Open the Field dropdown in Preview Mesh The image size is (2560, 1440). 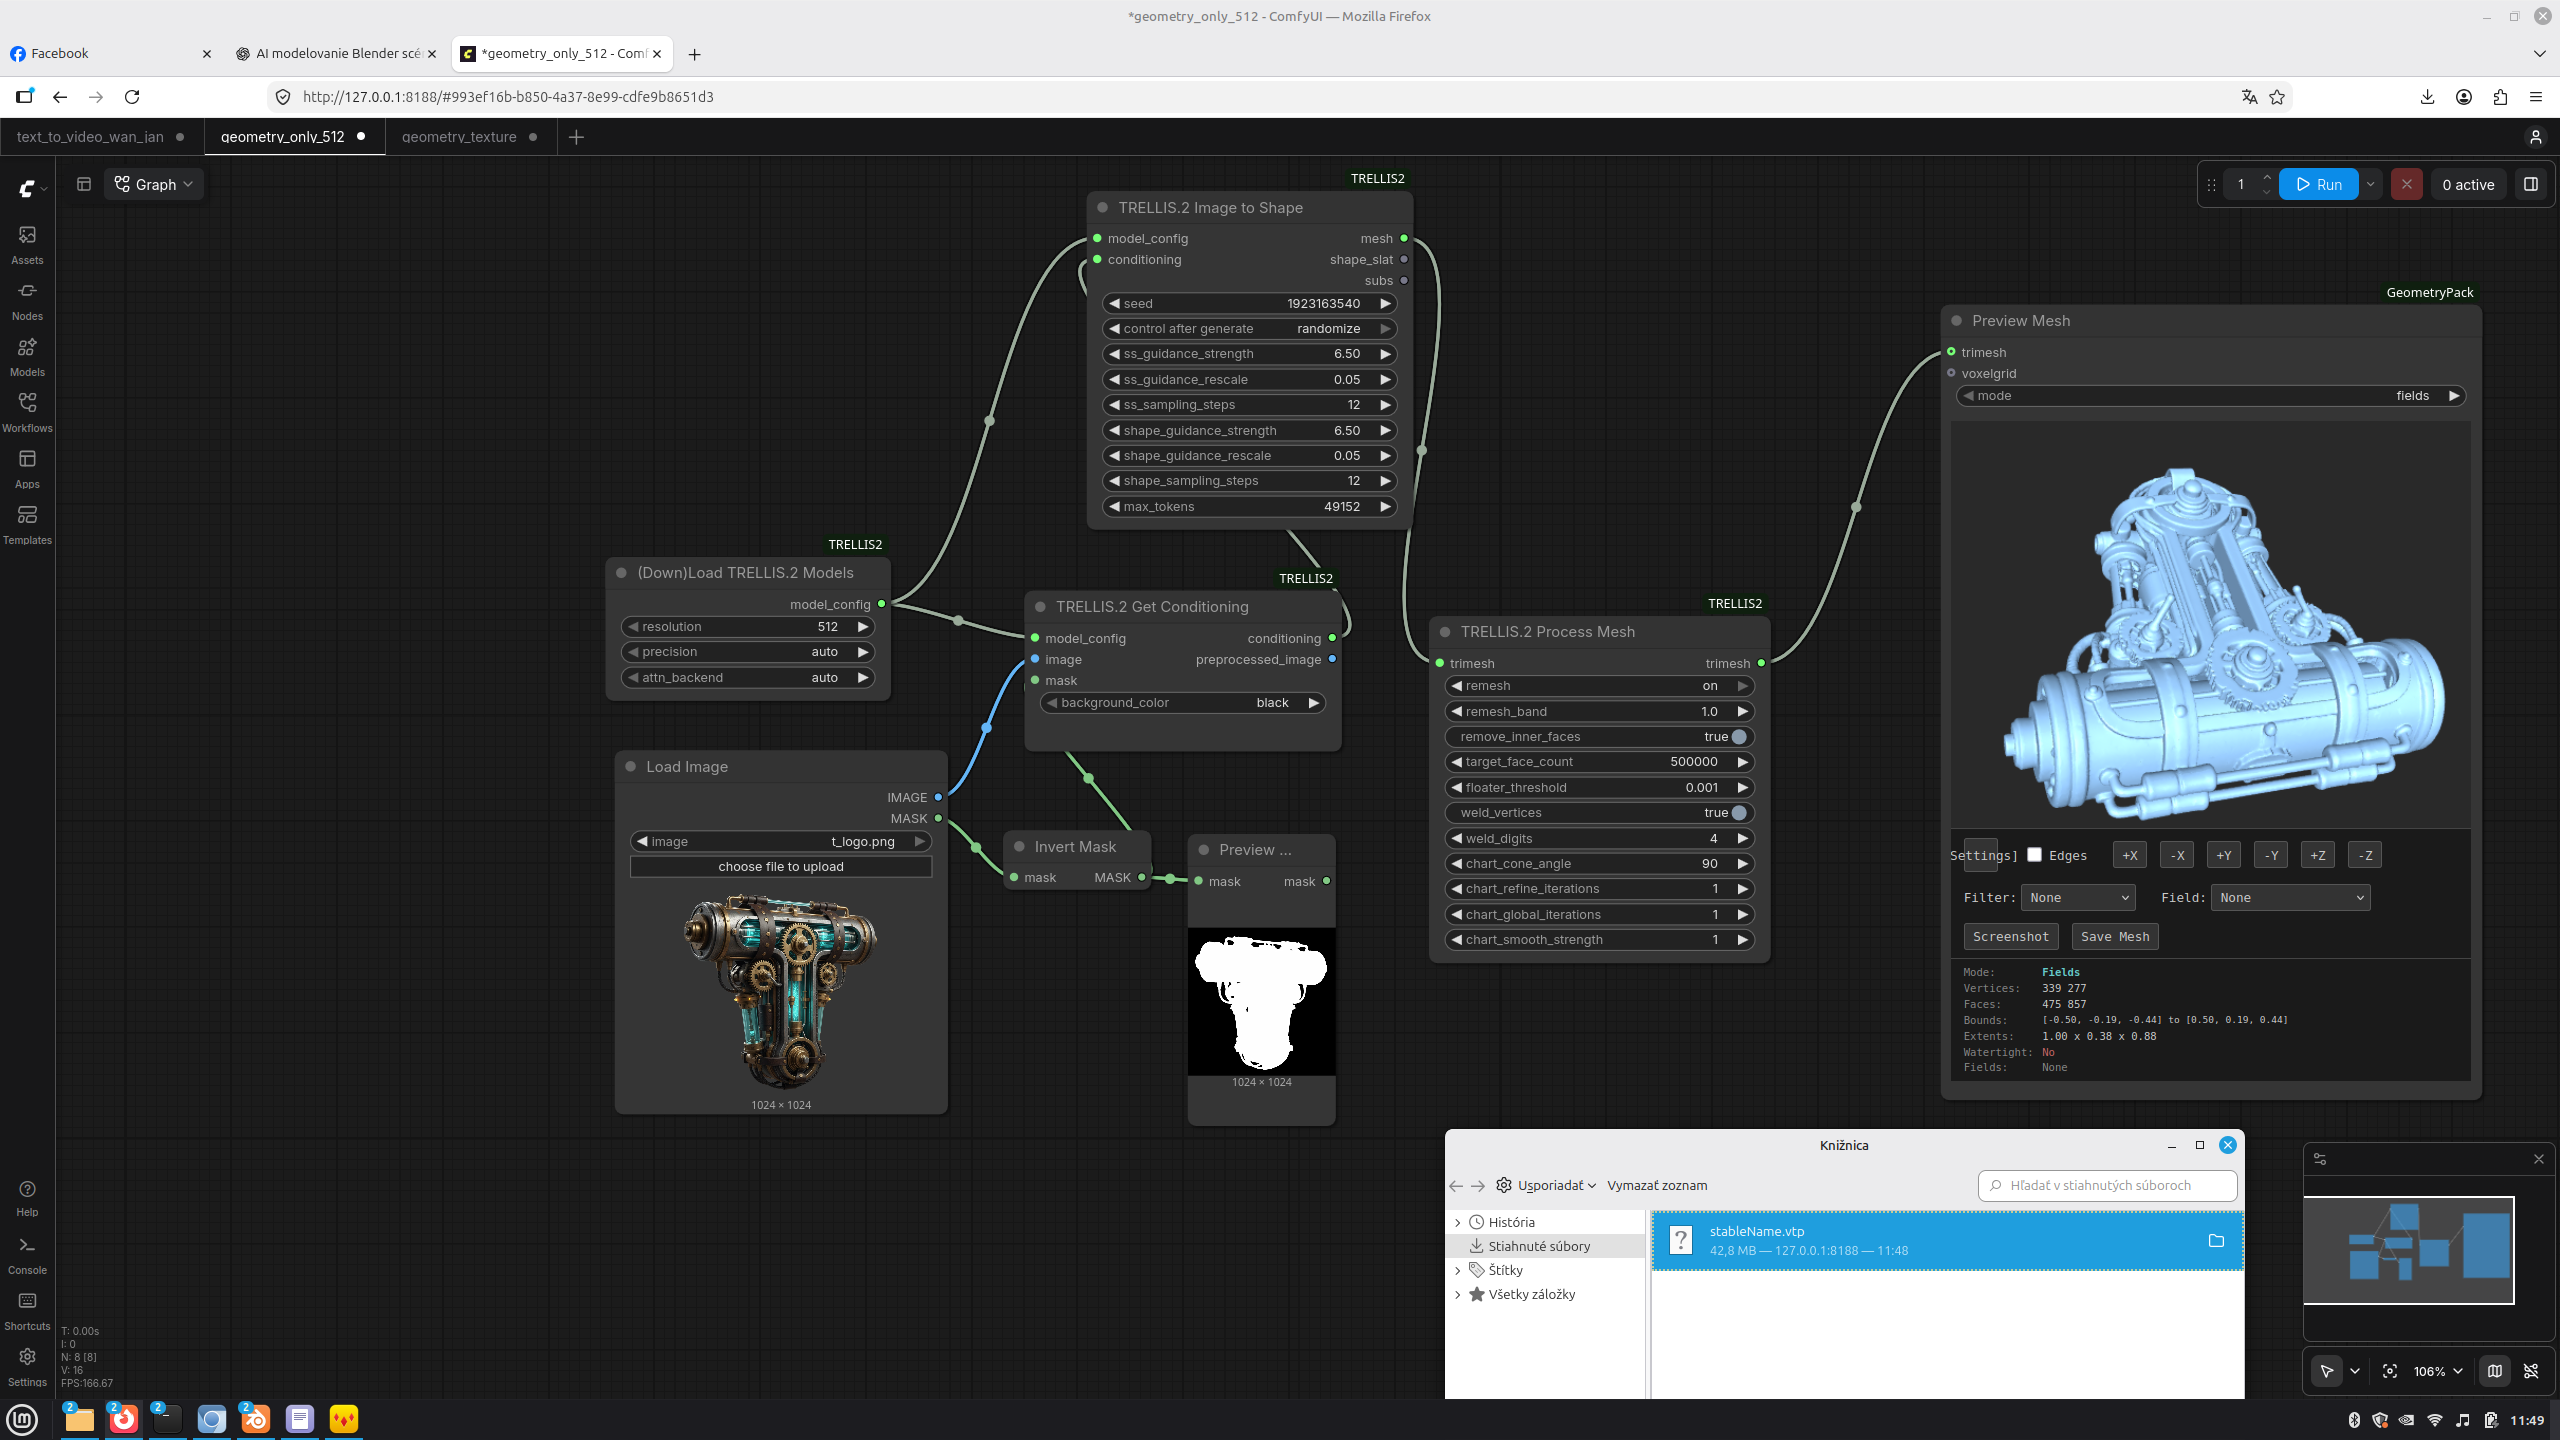(2290, 898)
